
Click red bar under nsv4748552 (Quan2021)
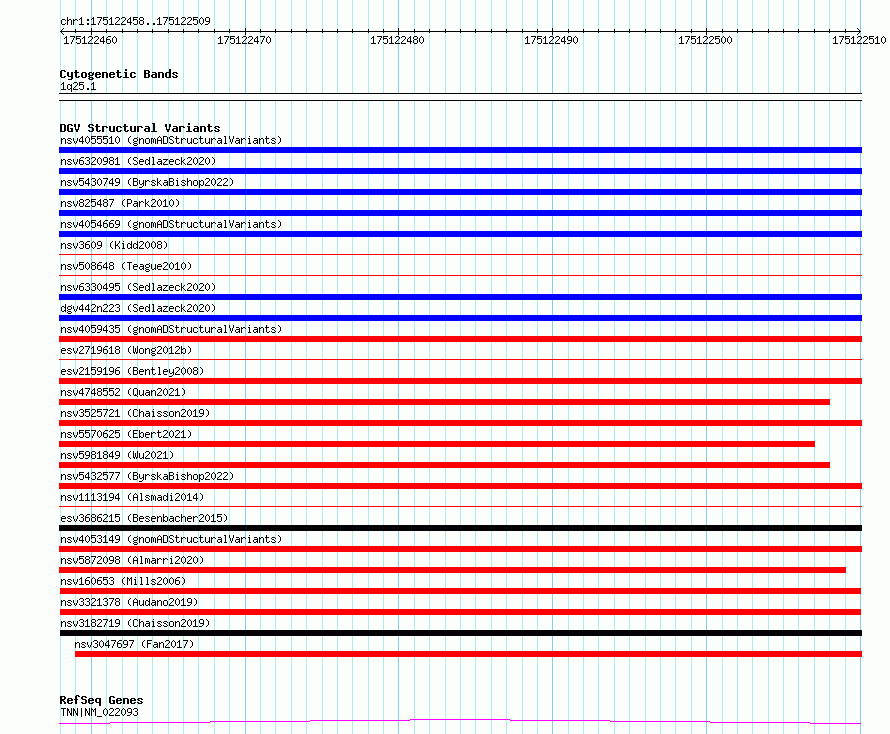[x=444, y=402]
